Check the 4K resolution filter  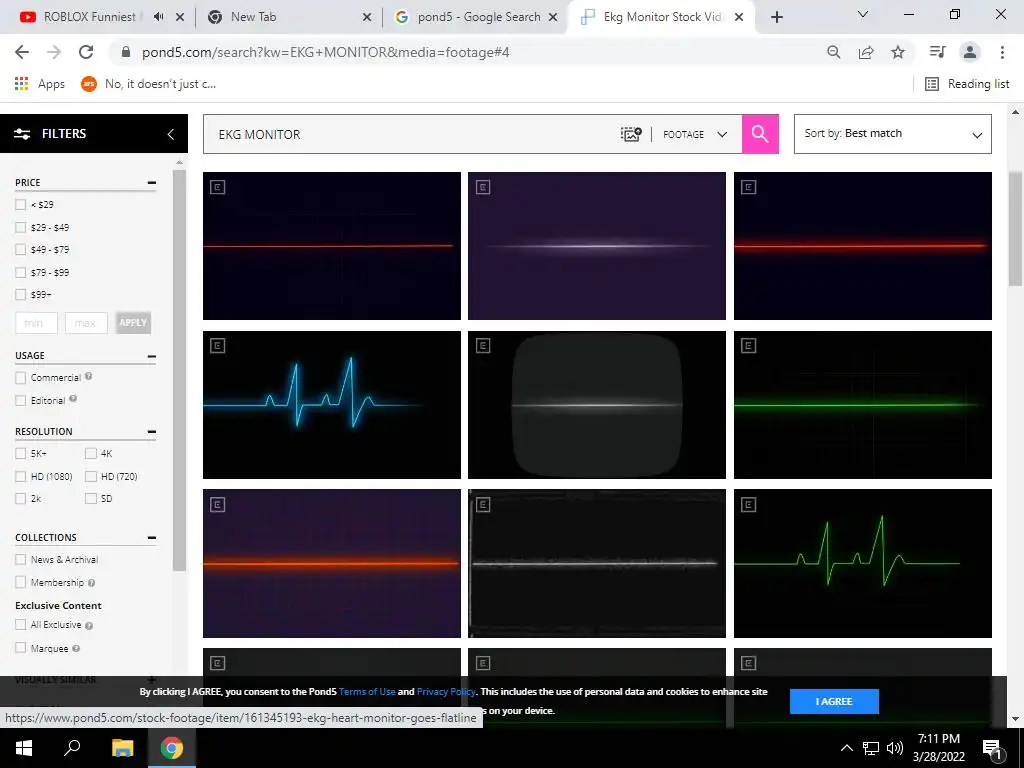[91, 453]
